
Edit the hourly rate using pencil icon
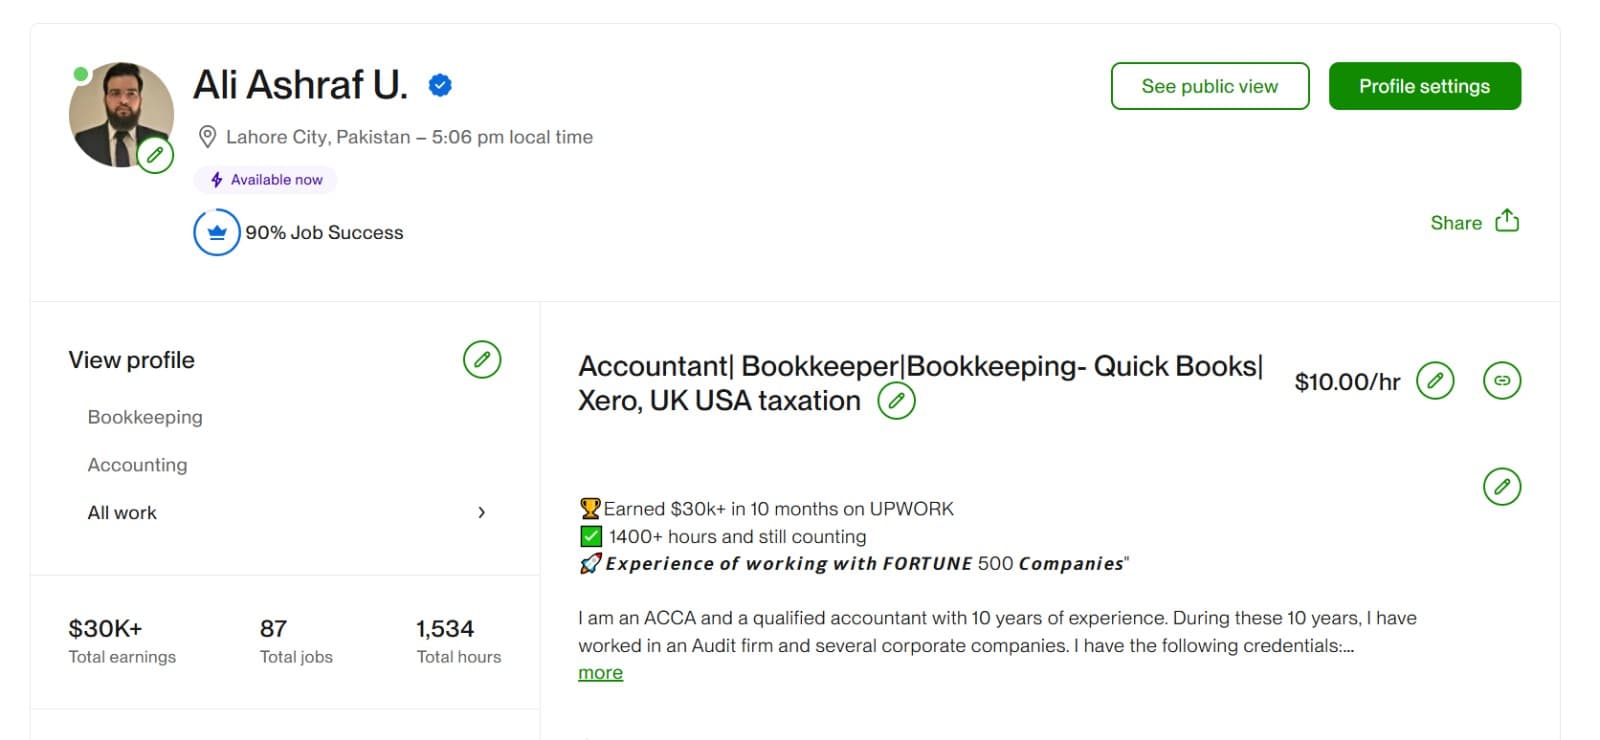(x=1437, y=380)
